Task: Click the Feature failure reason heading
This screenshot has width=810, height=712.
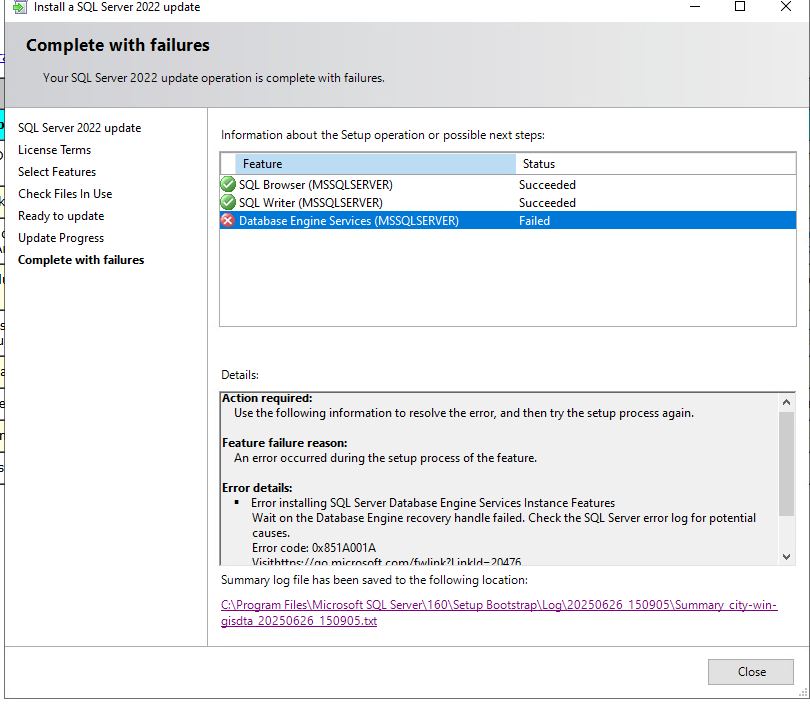Action: point(285,443)
